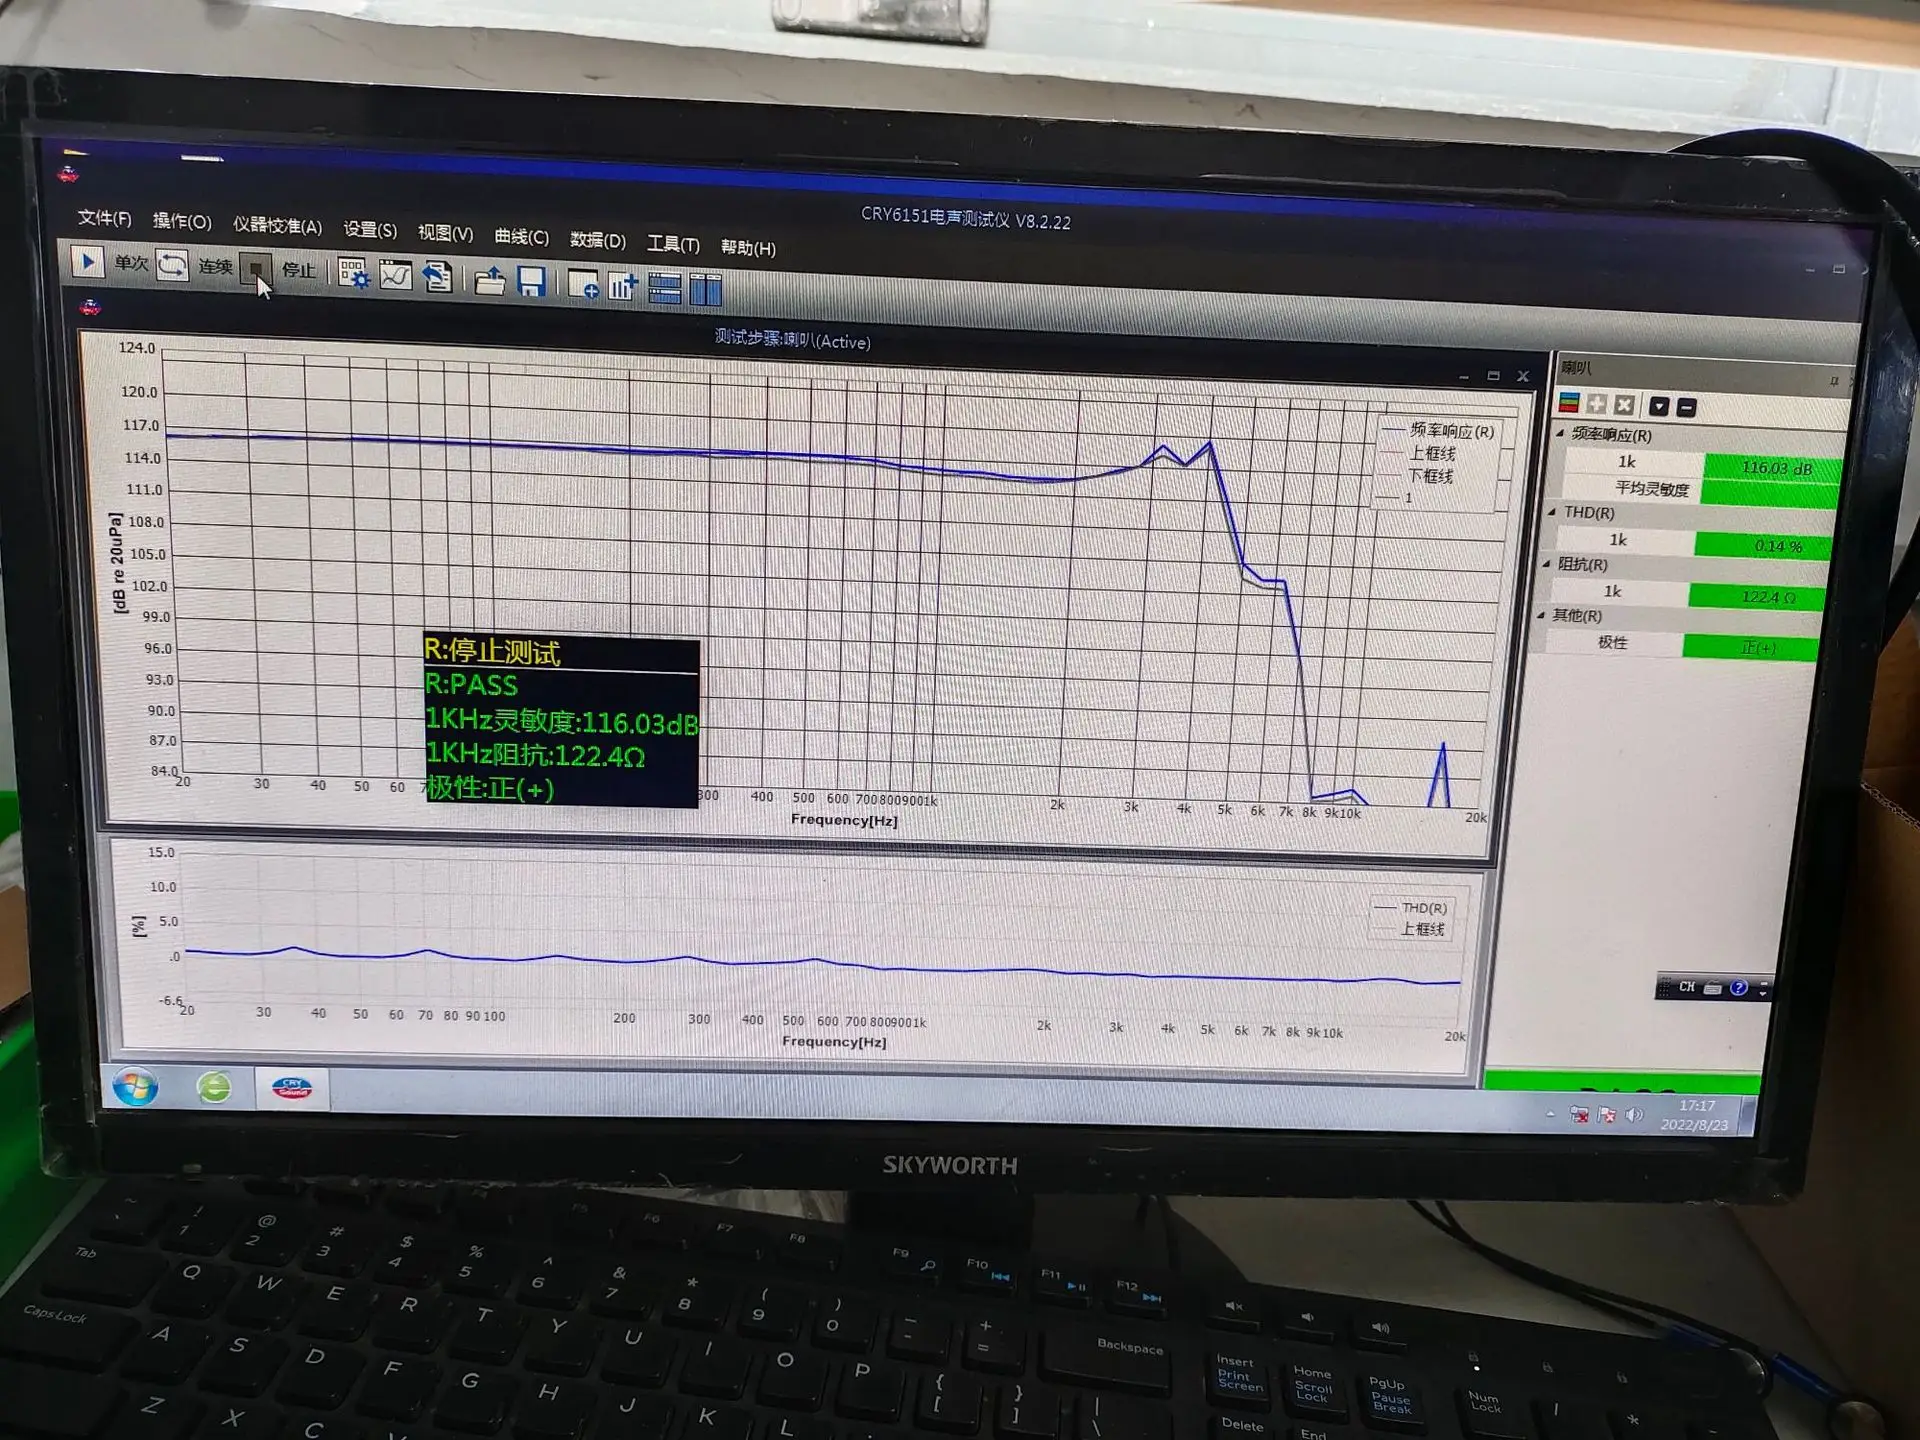Click the open-folder upload icon

[489, 282]
